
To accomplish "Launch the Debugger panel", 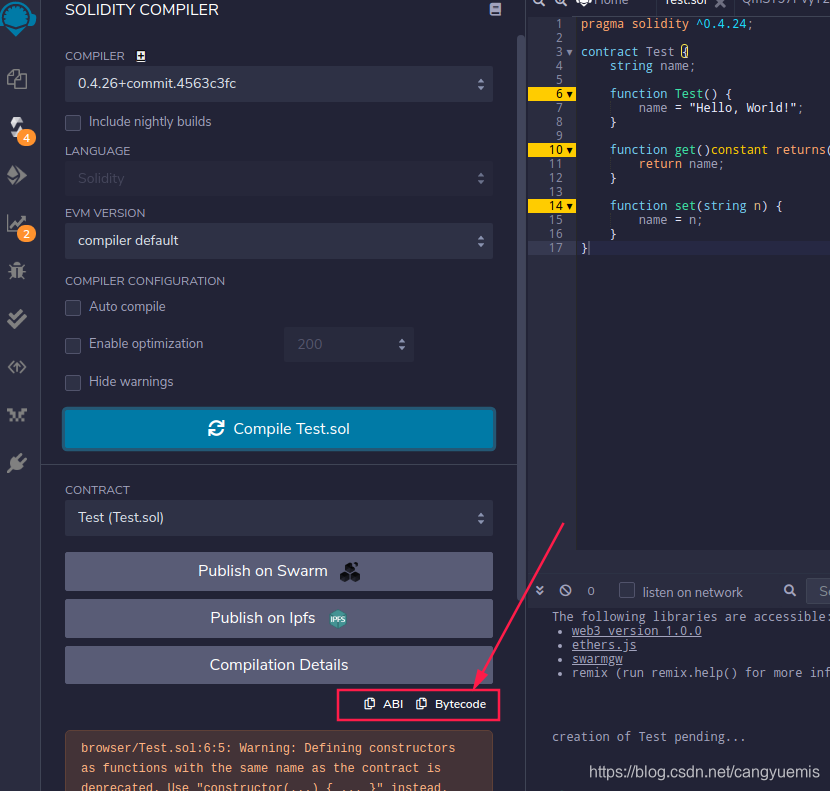I will tap(16, 270).
